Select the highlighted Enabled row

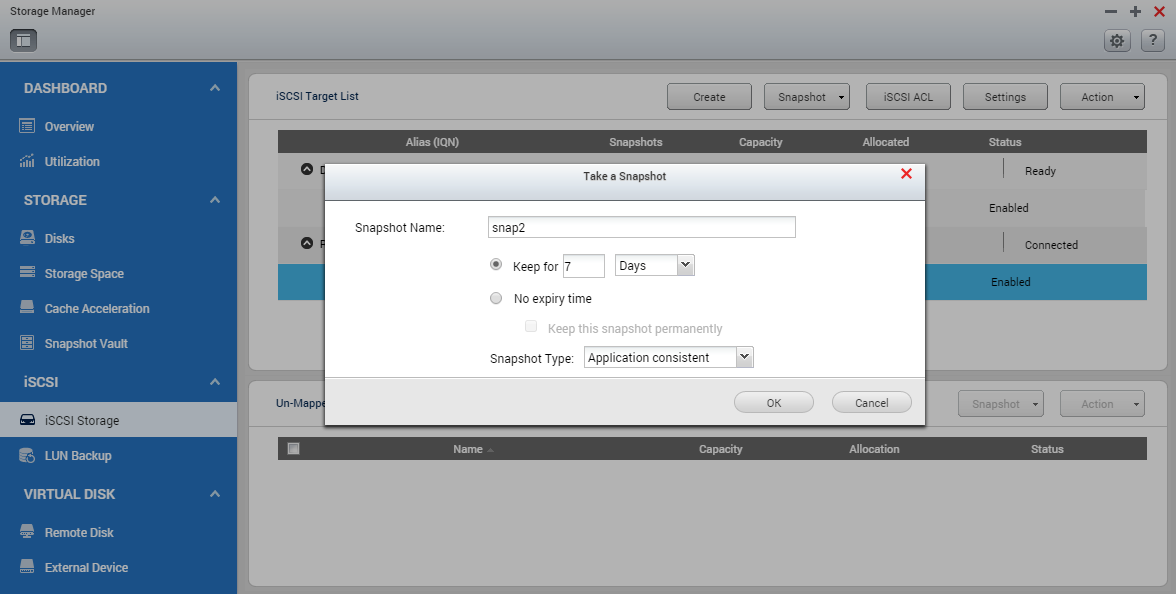[x=712, y=282]
